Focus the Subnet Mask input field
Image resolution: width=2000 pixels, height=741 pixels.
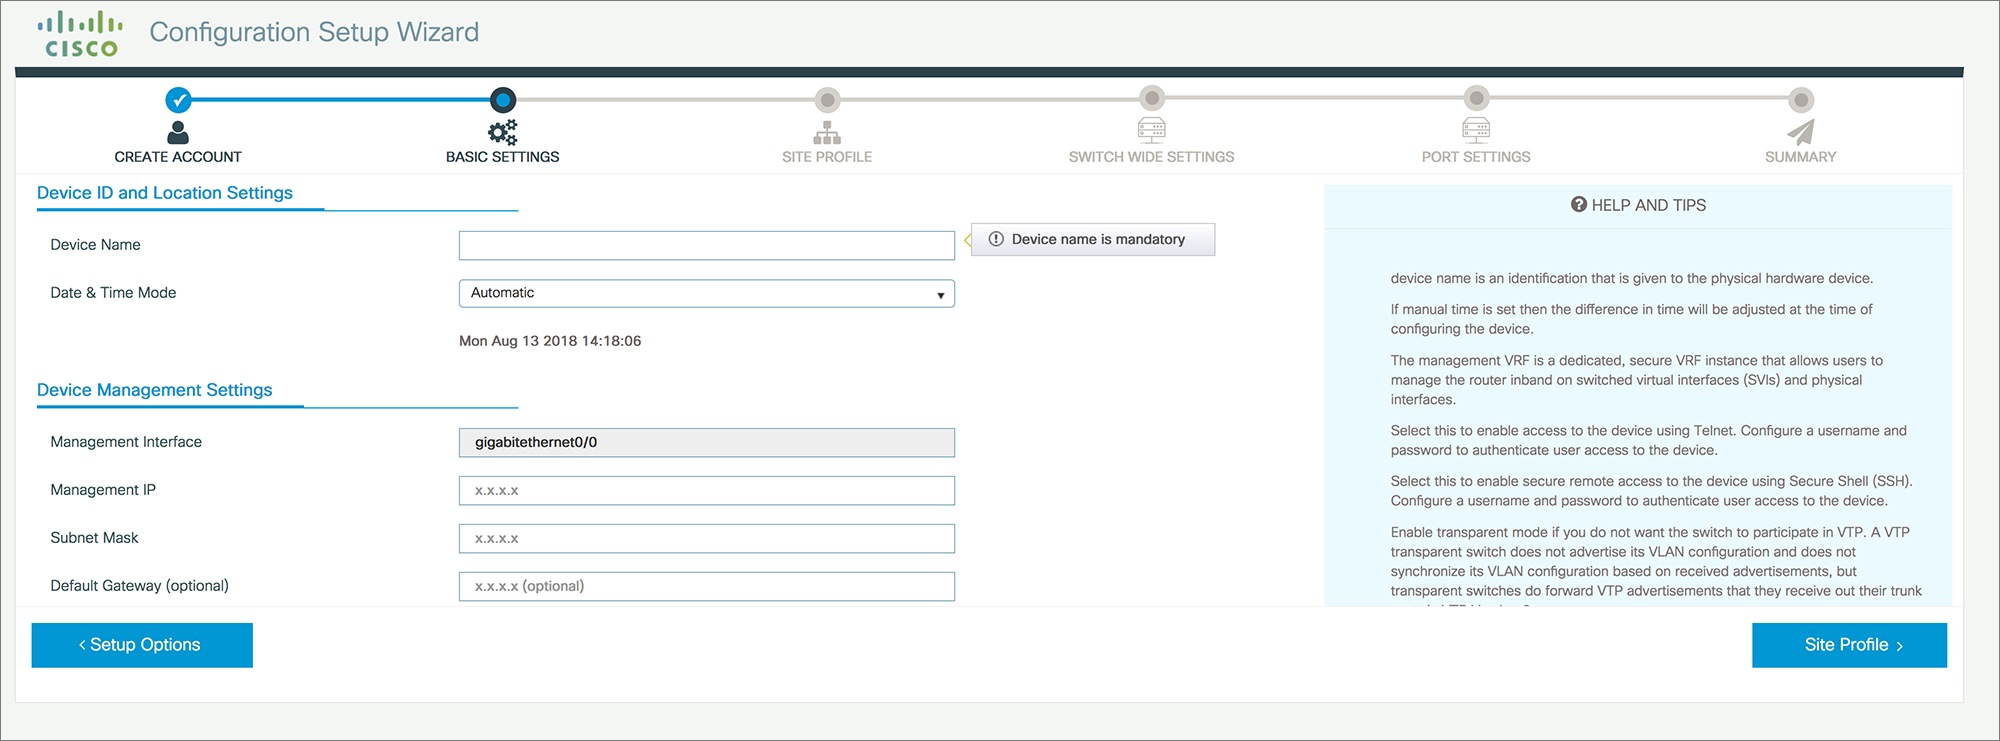click(x=707, y=538)
